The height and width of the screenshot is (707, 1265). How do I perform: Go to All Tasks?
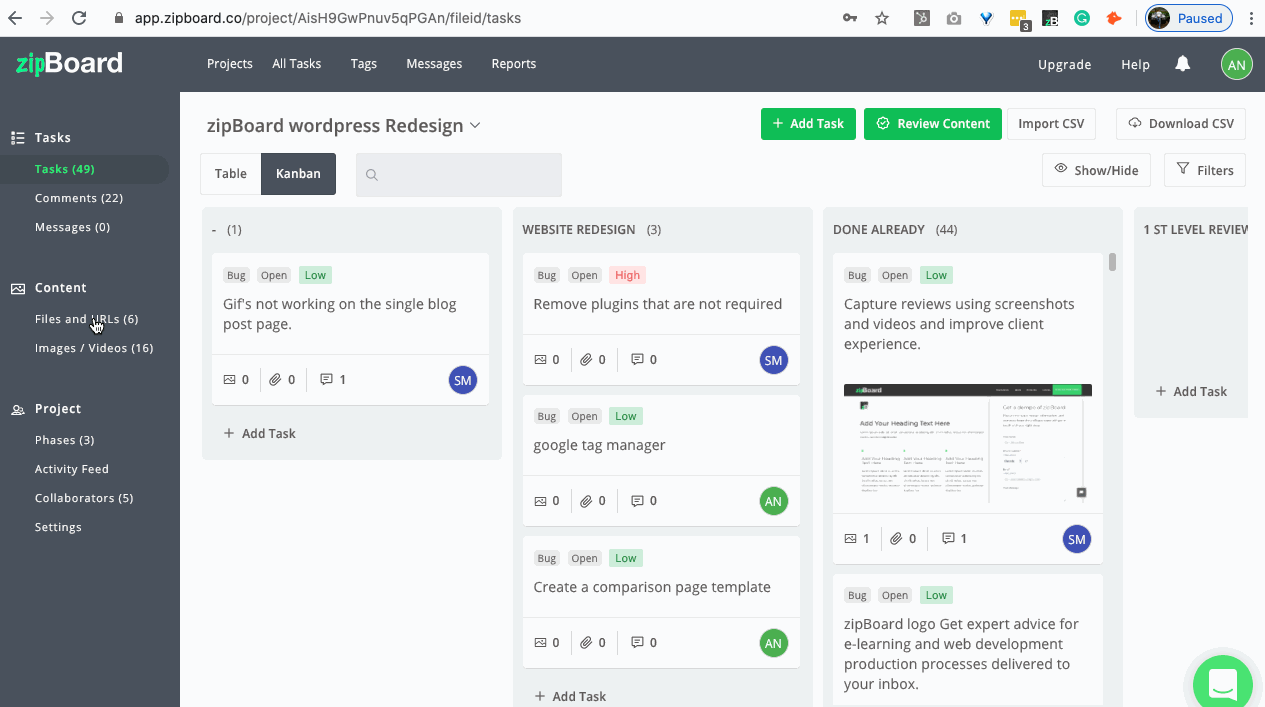(297, 64)
